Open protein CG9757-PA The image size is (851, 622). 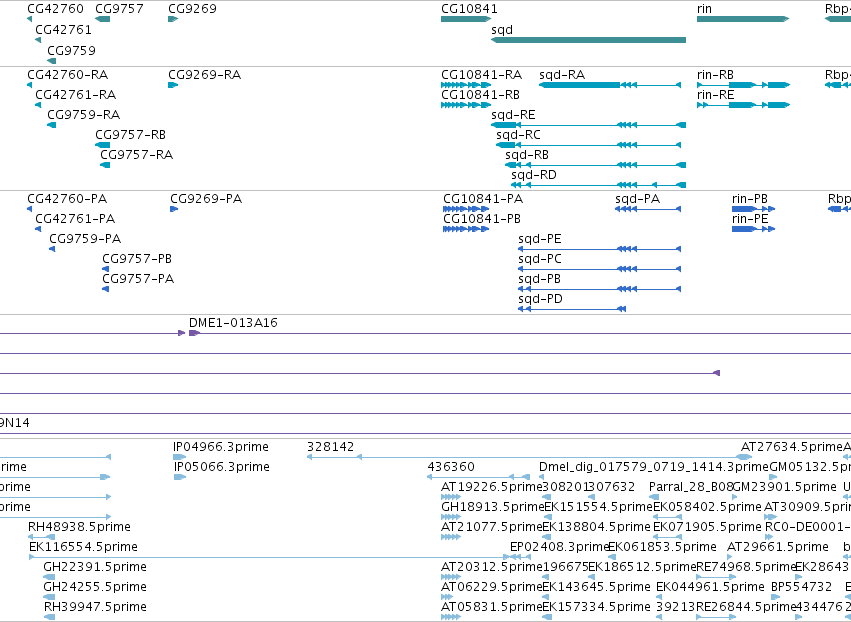(x=138, y=278)
